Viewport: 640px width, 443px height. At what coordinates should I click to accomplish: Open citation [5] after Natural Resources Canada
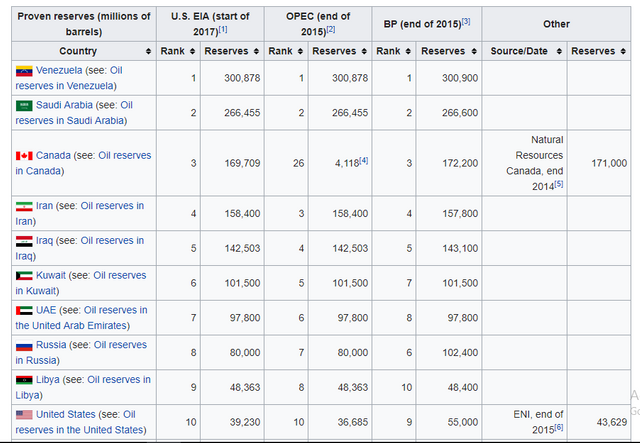tap(559, 184)
